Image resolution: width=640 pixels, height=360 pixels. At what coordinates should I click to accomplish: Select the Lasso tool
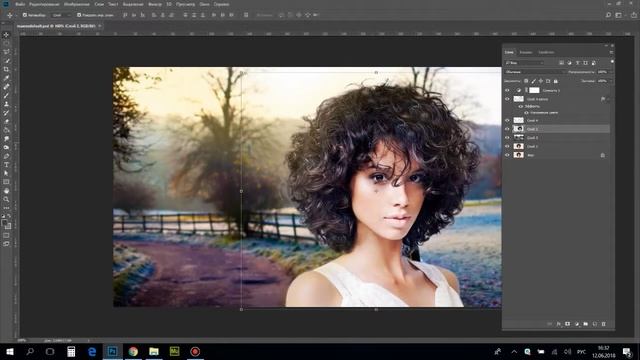pos(6,52)
